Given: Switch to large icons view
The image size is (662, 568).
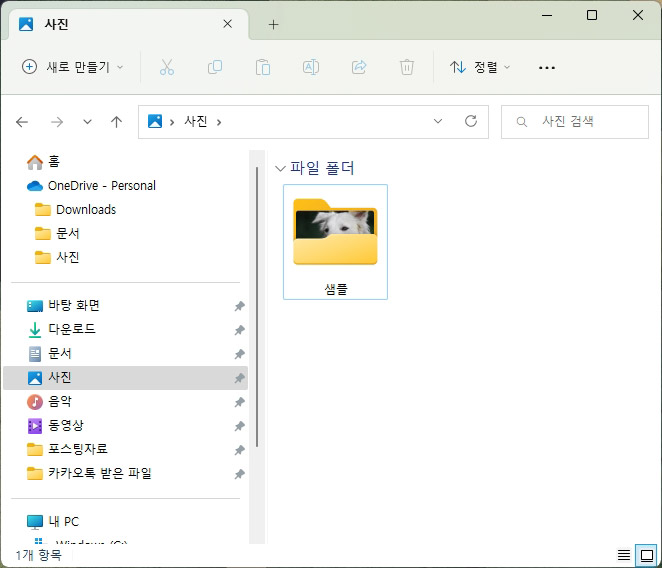Looking at the screenshot, I should (647, 555).
